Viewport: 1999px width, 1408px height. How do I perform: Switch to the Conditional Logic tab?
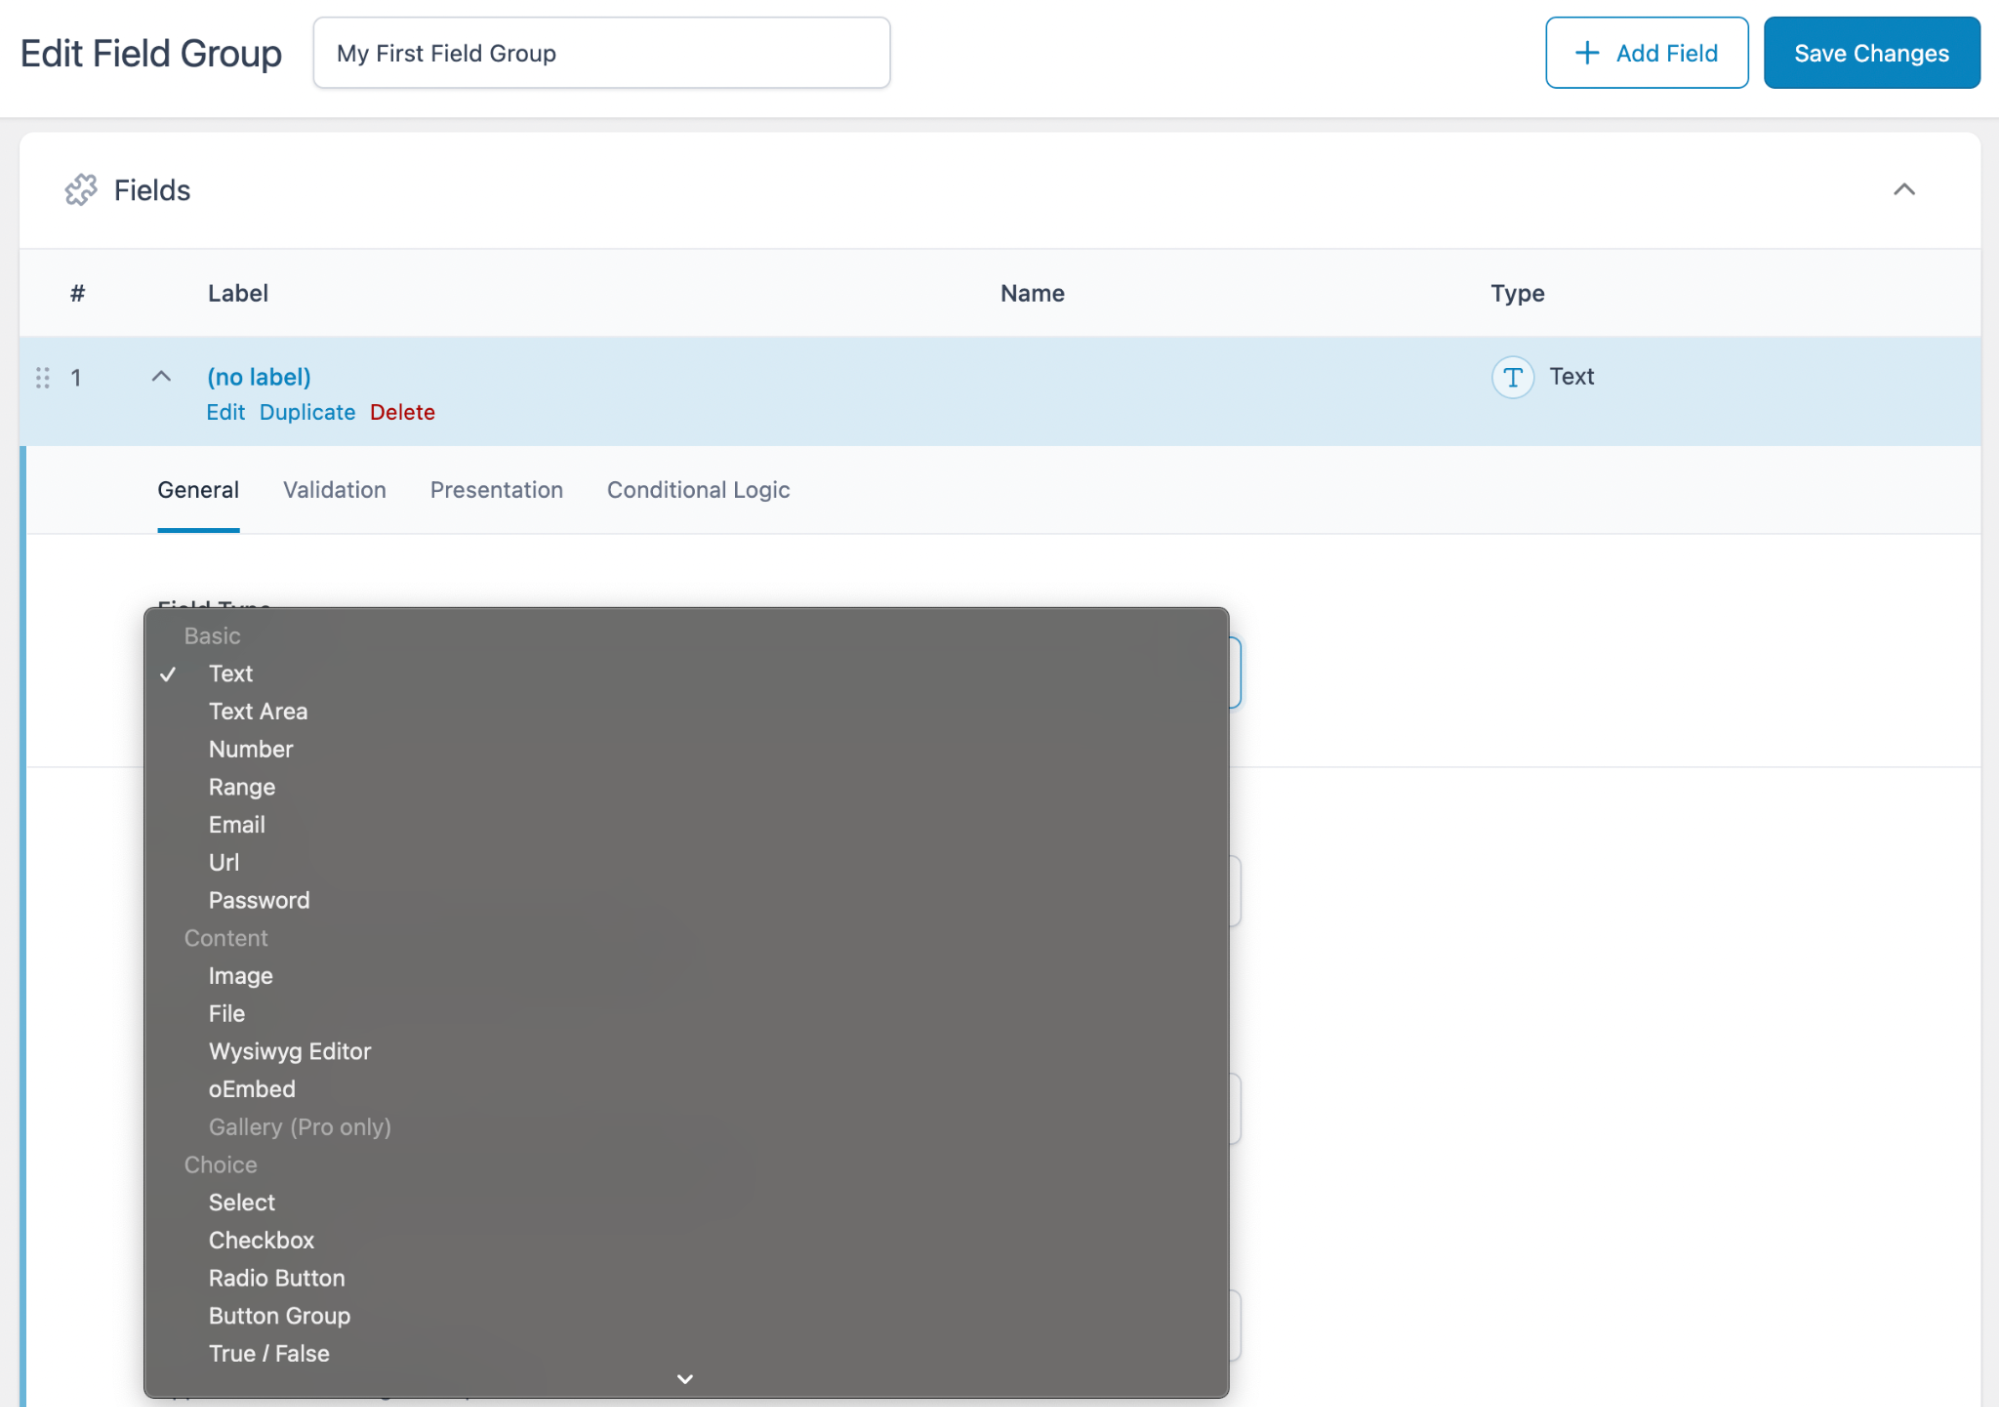click(698, 488)
